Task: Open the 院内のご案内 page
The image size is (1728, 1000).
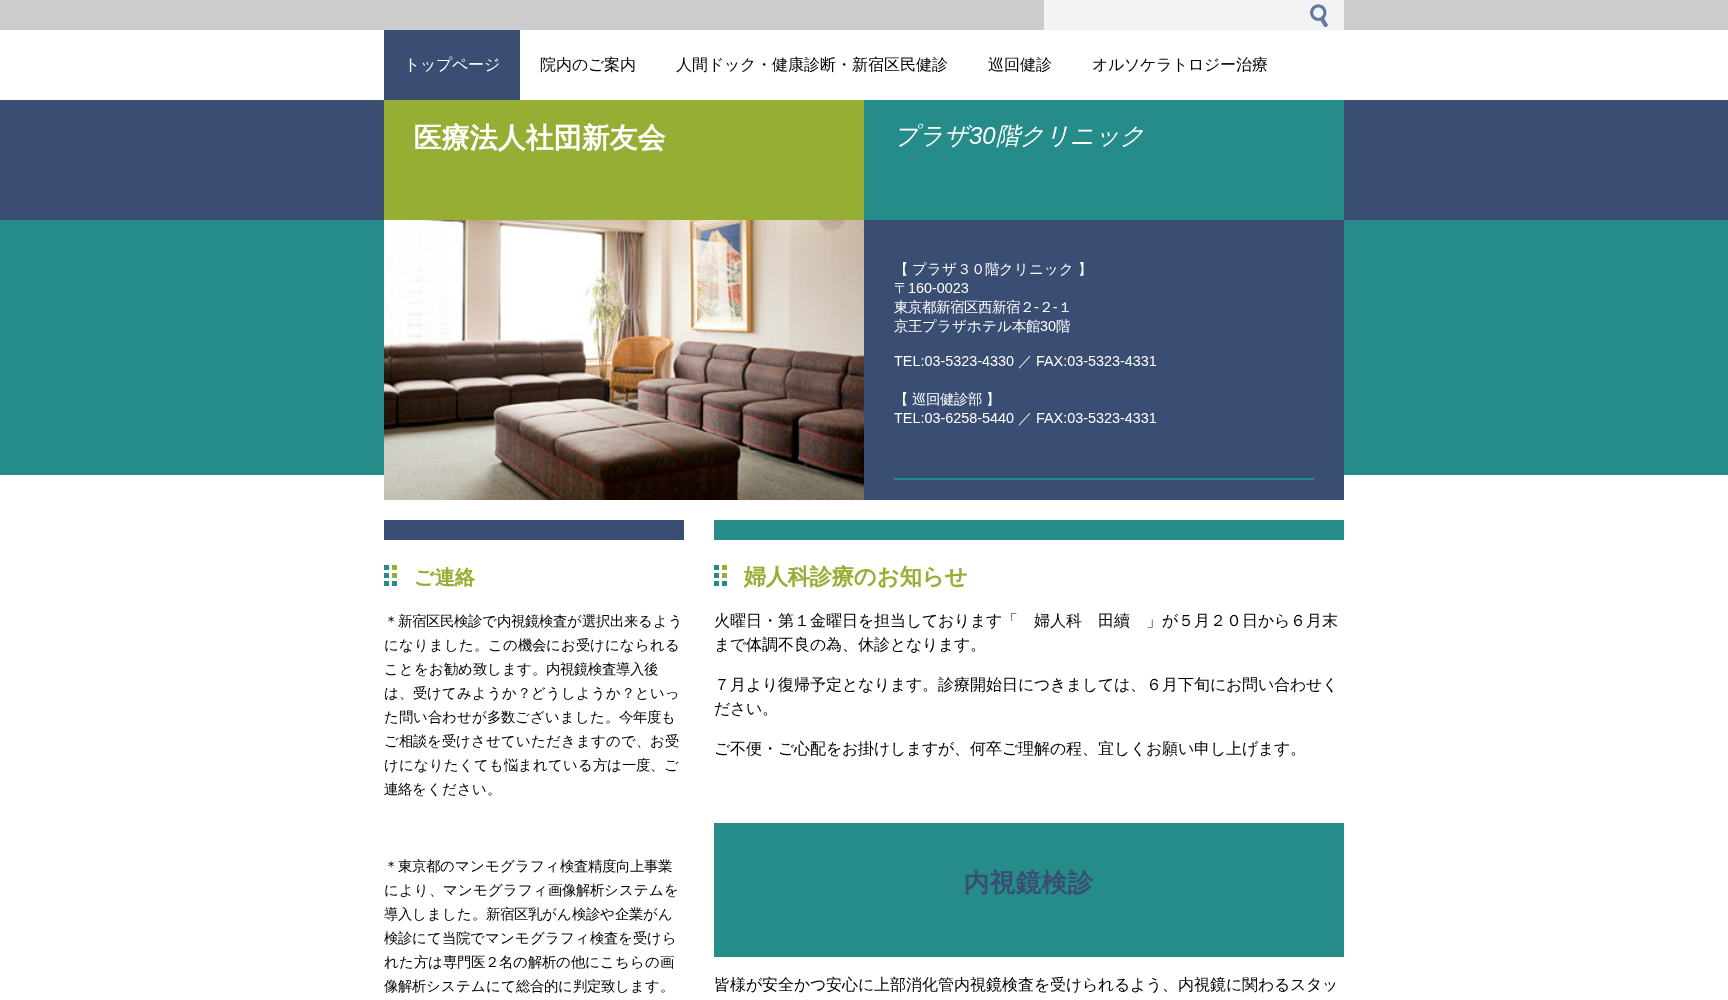Action: click(x=588, y=64)
